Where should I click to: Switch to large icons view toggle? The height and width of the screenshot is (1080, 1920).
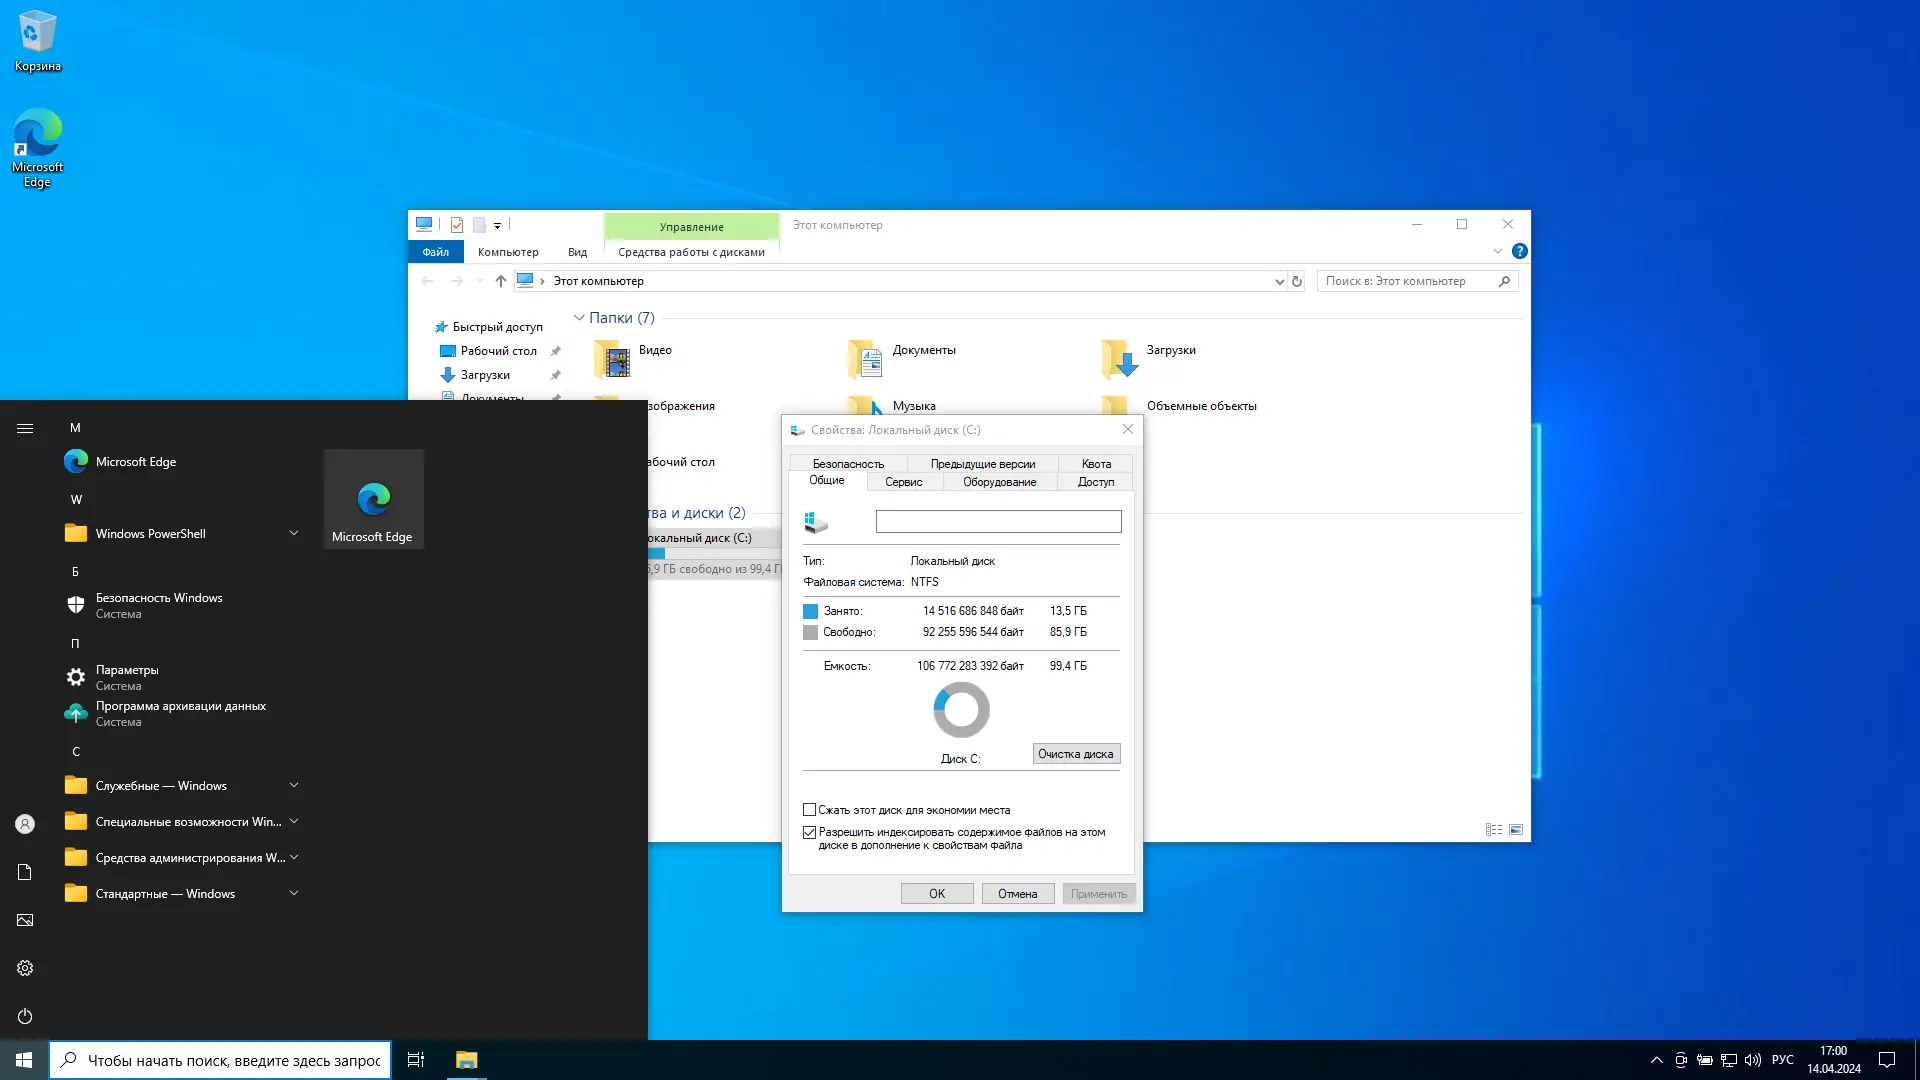(x=1516, y=830)
